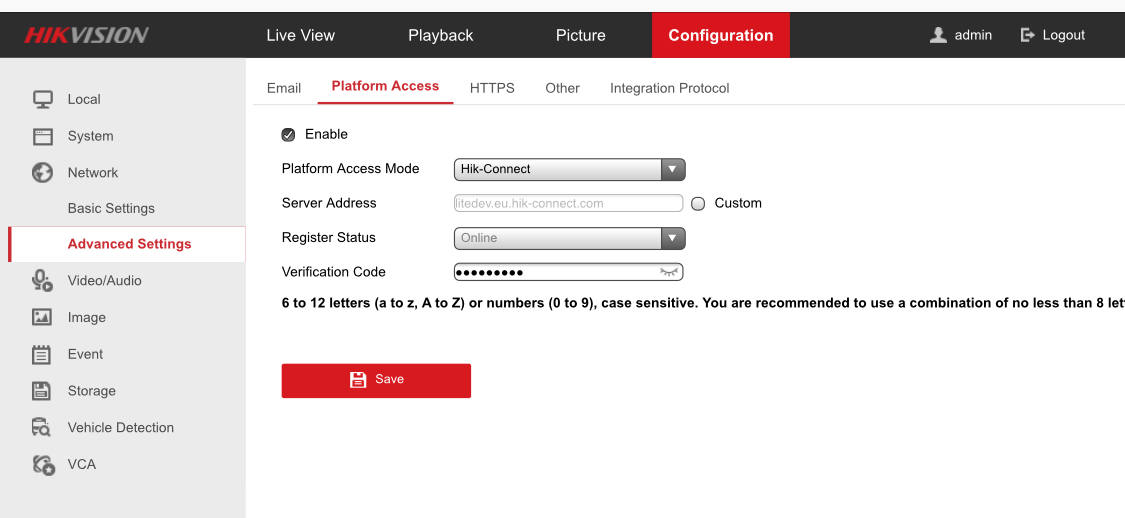Show the verification code with eye icon
The image size is (1125, 518).
point(669,272)
